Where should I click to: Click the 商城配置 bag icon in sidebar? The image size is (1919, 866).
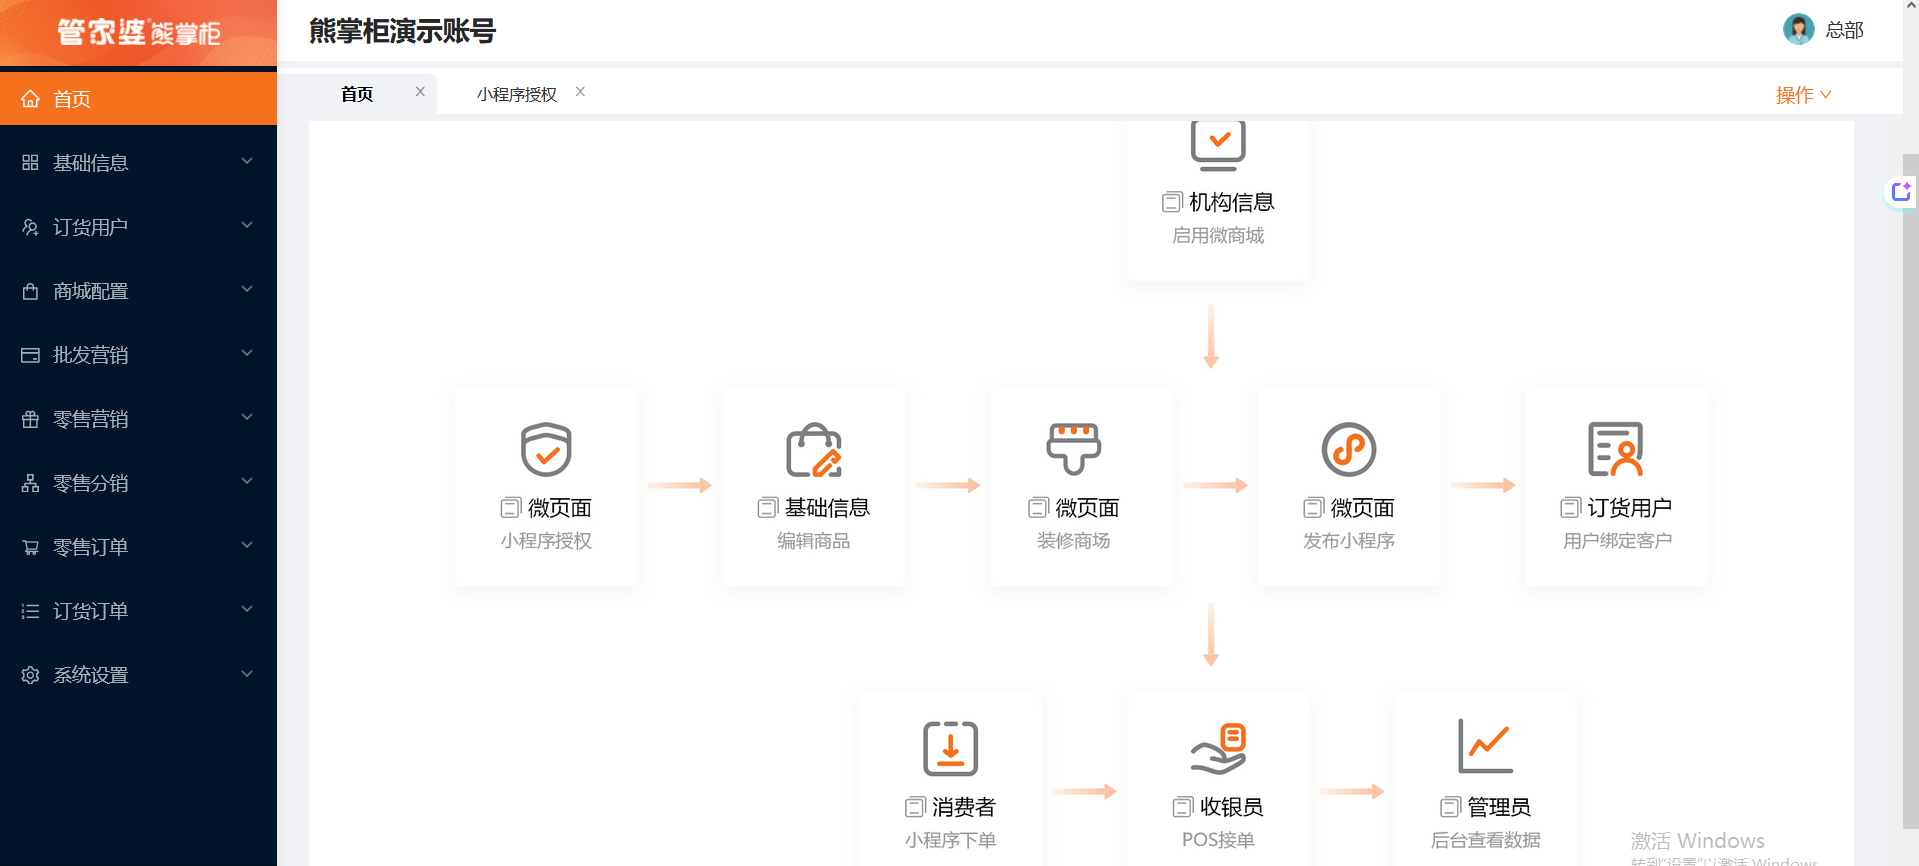pos(31,291)
